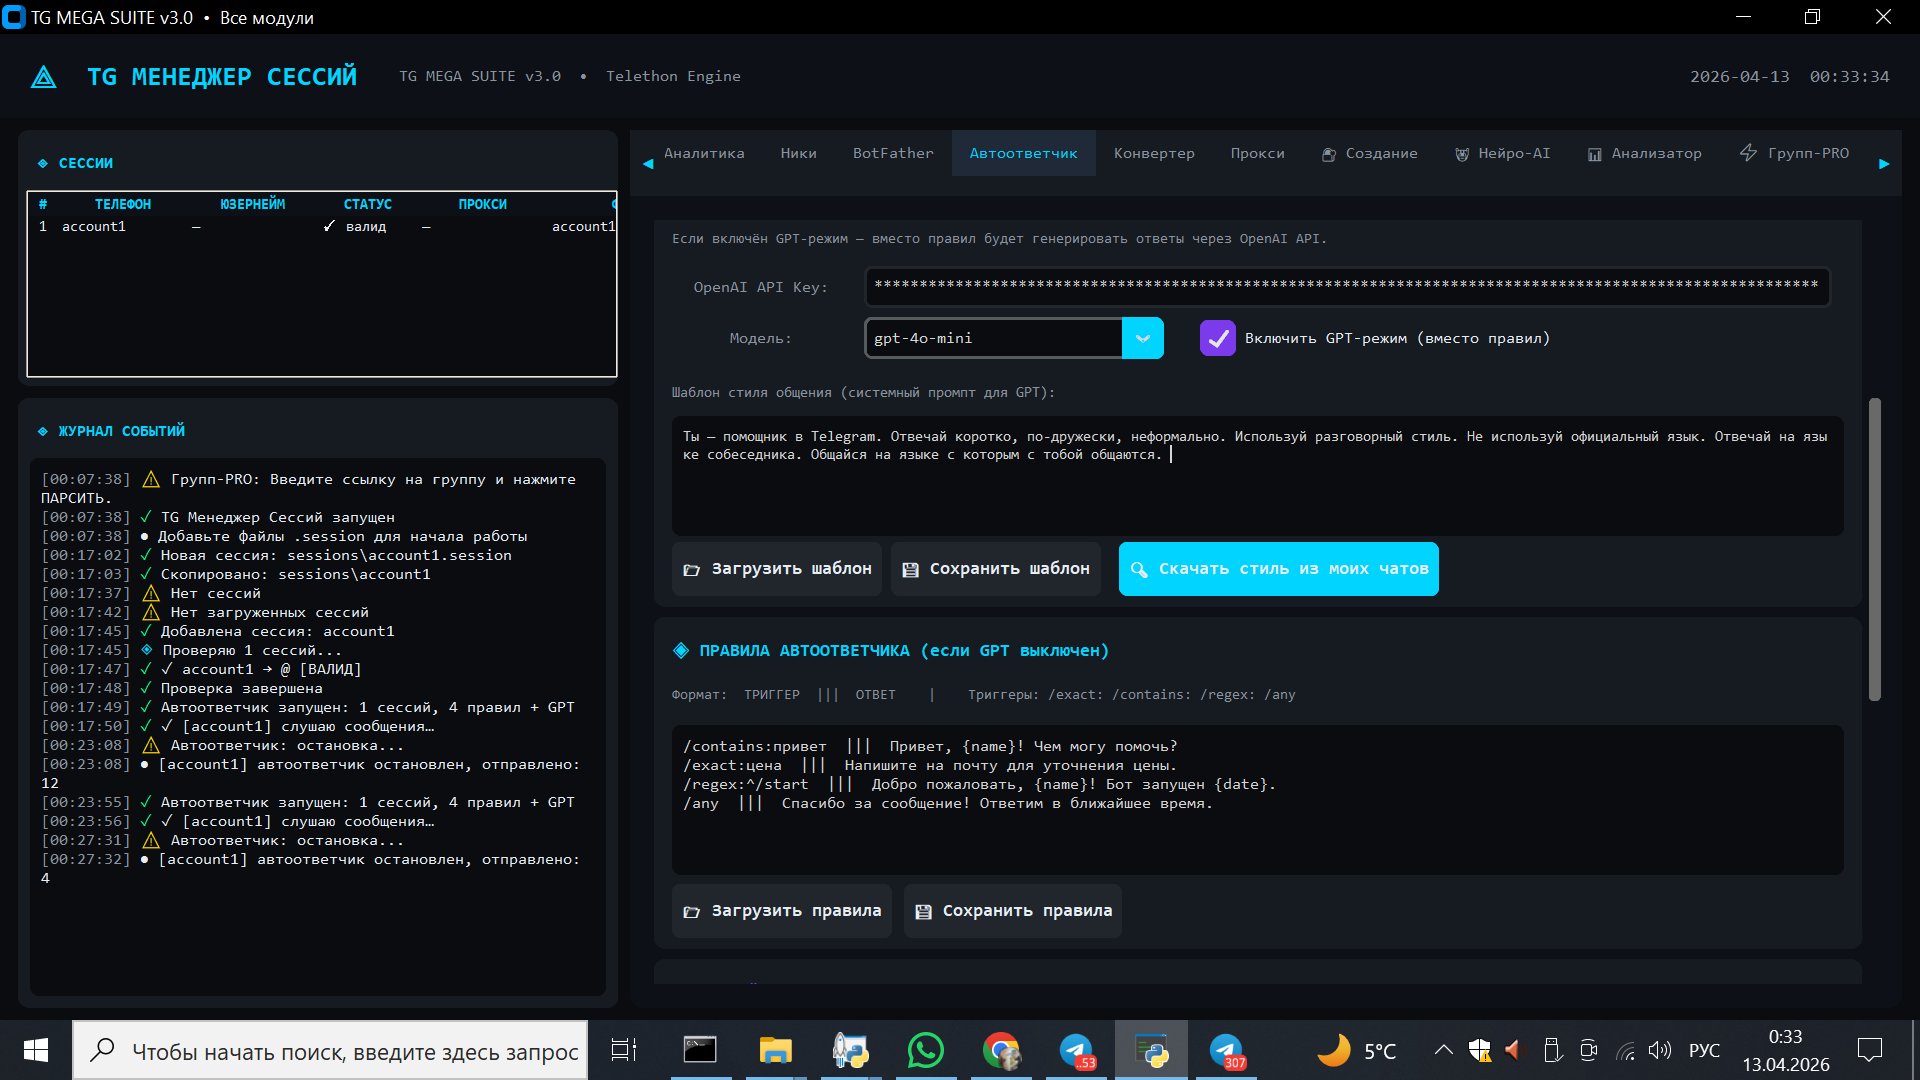Image resolution: width=1920 pixels, height=1080 pixels.
Task: Open the BotFather tab
Action: pyautogui.click(x=892, y=153)
